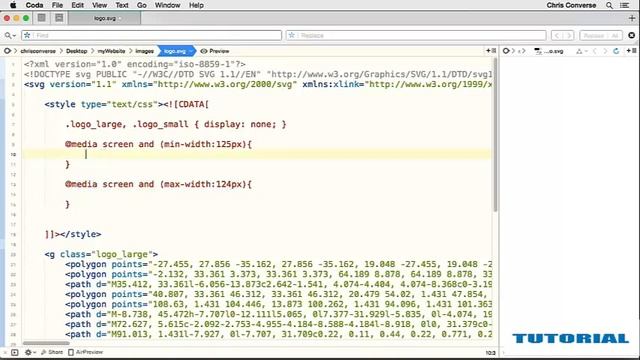Viewport: 640px width, 360px height.
Task: Navigate back in the right preview pane
Action: tap(595, 51)
